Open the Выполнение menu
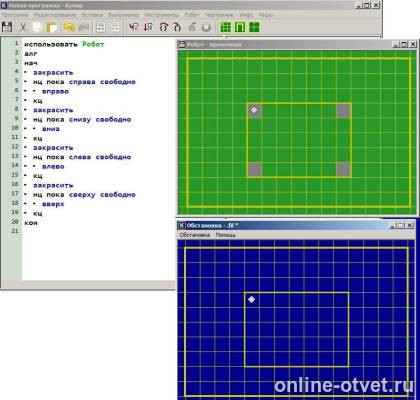 (124, 15)
